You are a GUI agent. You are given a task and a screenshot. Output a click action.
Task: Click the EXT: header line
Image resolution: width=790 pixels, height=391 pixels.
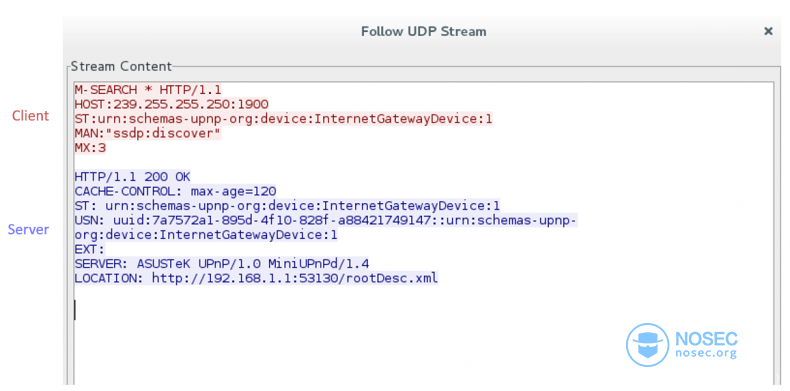point(89,249)
